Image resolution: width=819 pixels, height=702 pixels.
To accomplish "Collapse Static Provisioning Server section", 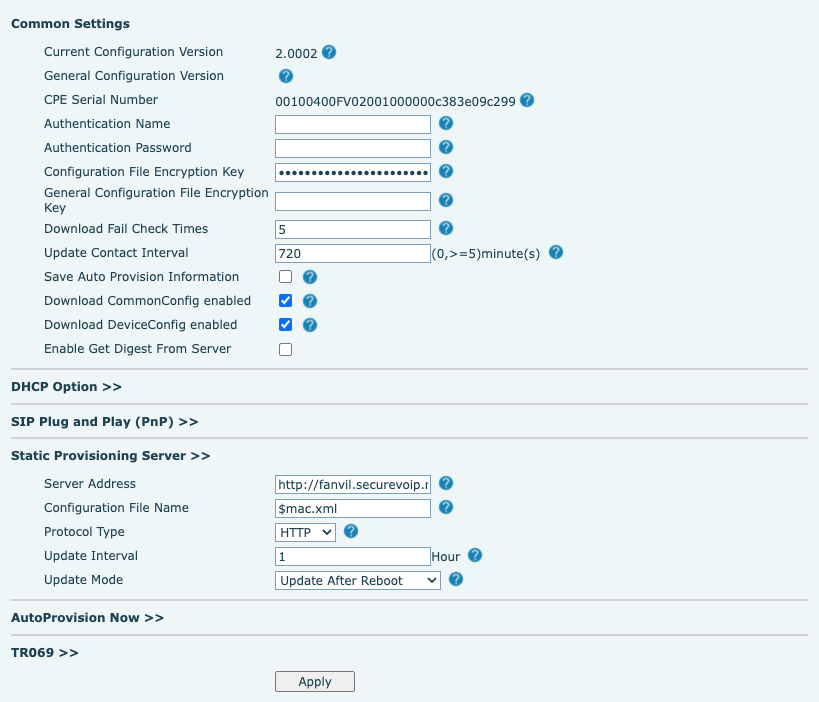I will coord(110,456).
